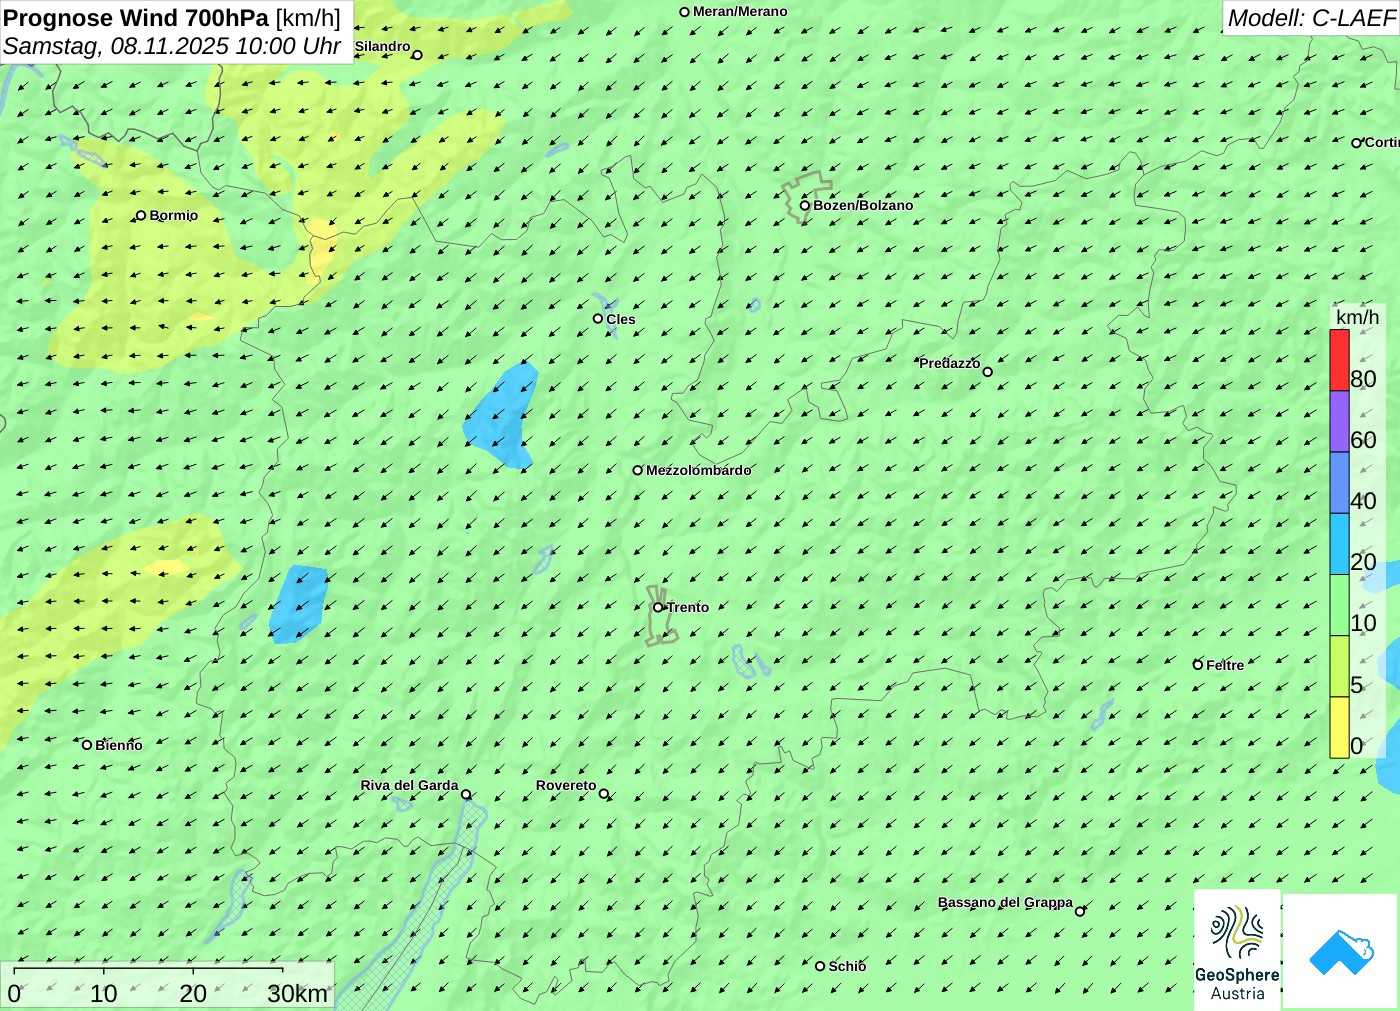Click the Silandro location marker
Screen dimensions: 1400x1011
[417, 55]
